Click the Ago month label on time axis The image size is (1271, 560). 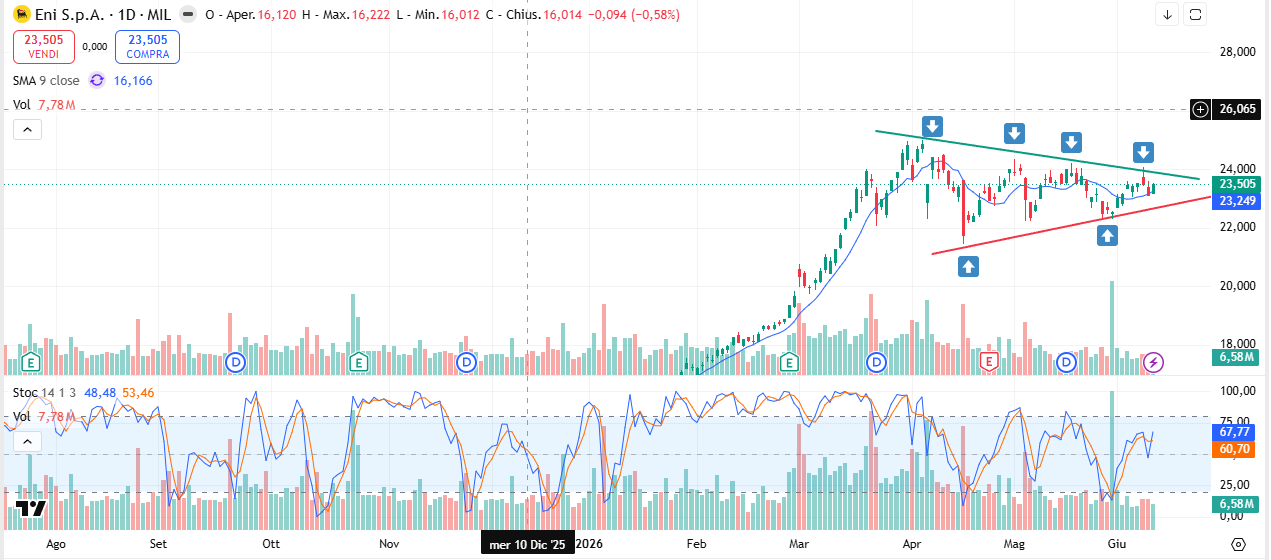point(57,545)
